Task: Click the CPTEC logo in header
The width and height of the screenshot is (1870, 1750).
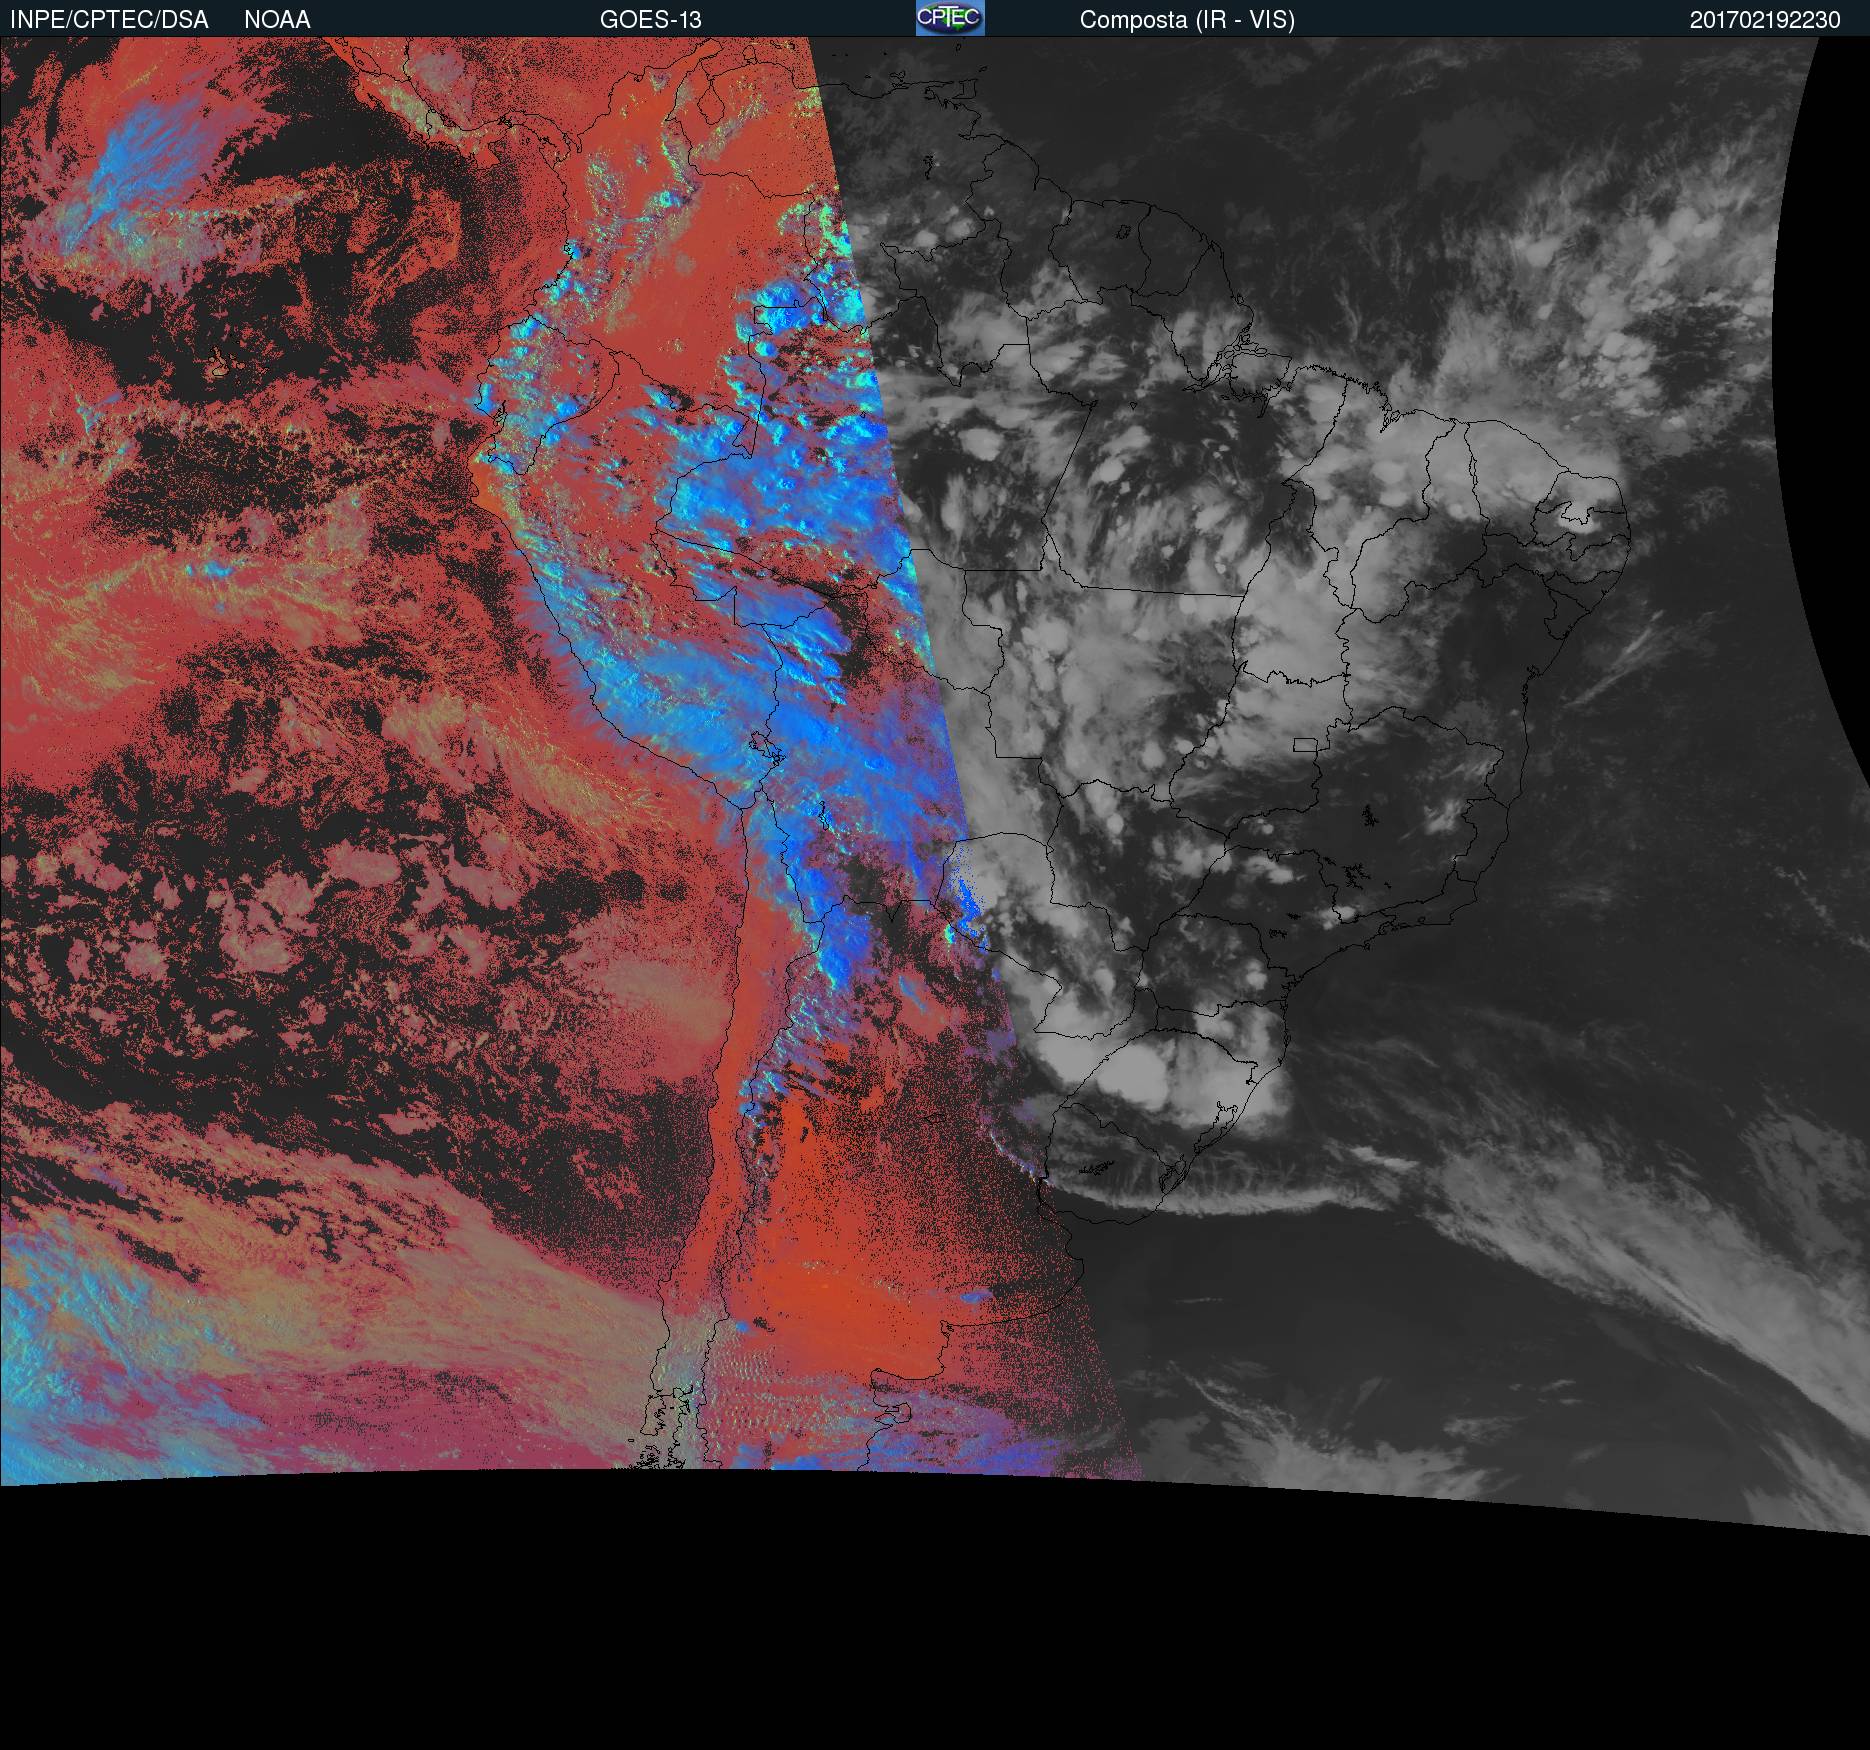Action: pyautogui.click(x=950, y=18)
